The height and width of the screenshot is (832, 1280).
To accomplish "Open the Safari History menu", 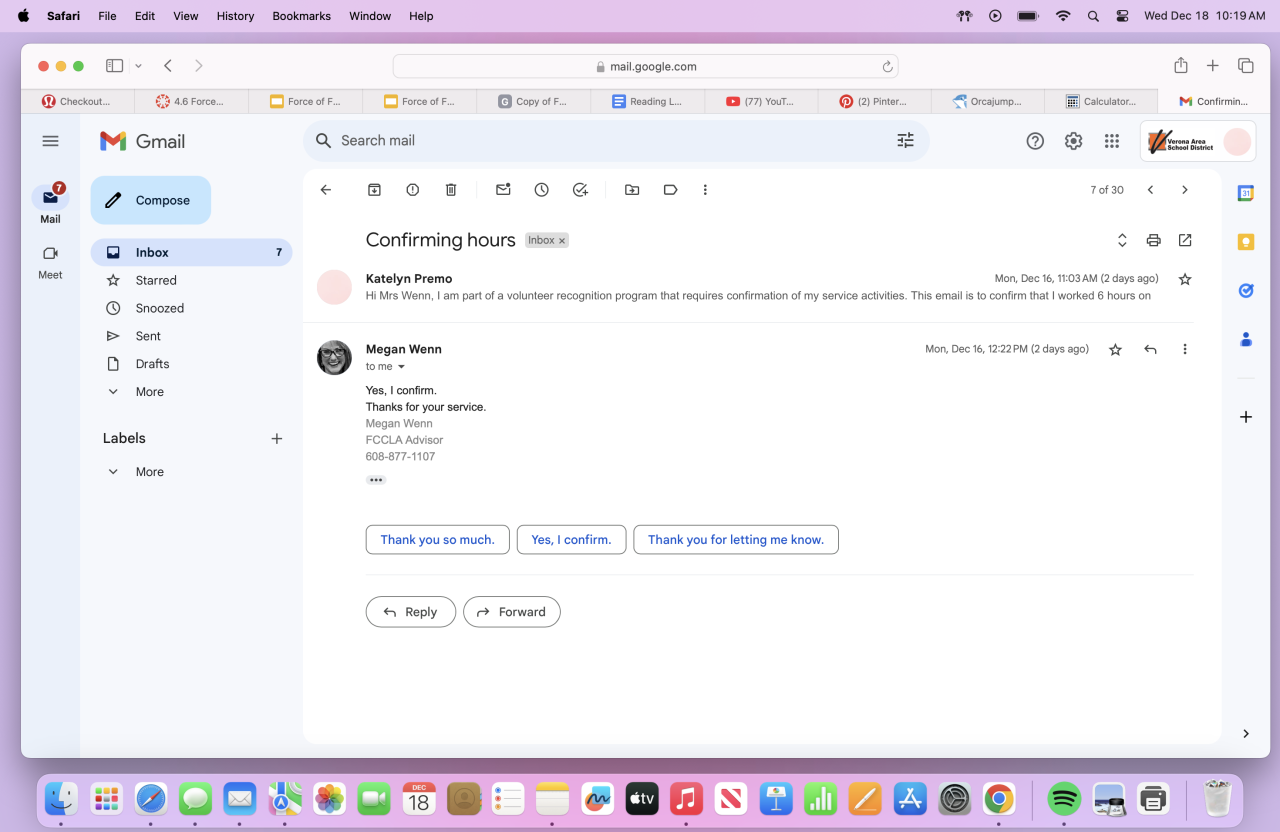I will point(235,16).
